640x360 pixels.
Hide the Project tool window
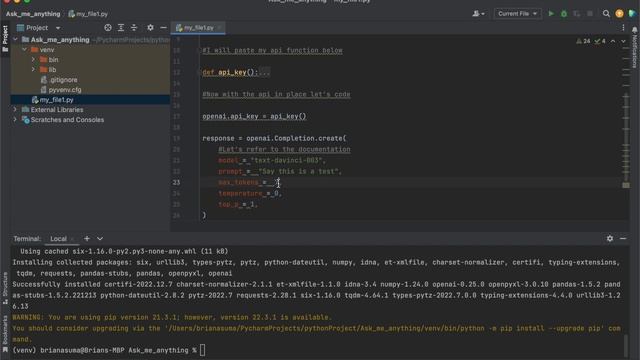click(163, 27)
